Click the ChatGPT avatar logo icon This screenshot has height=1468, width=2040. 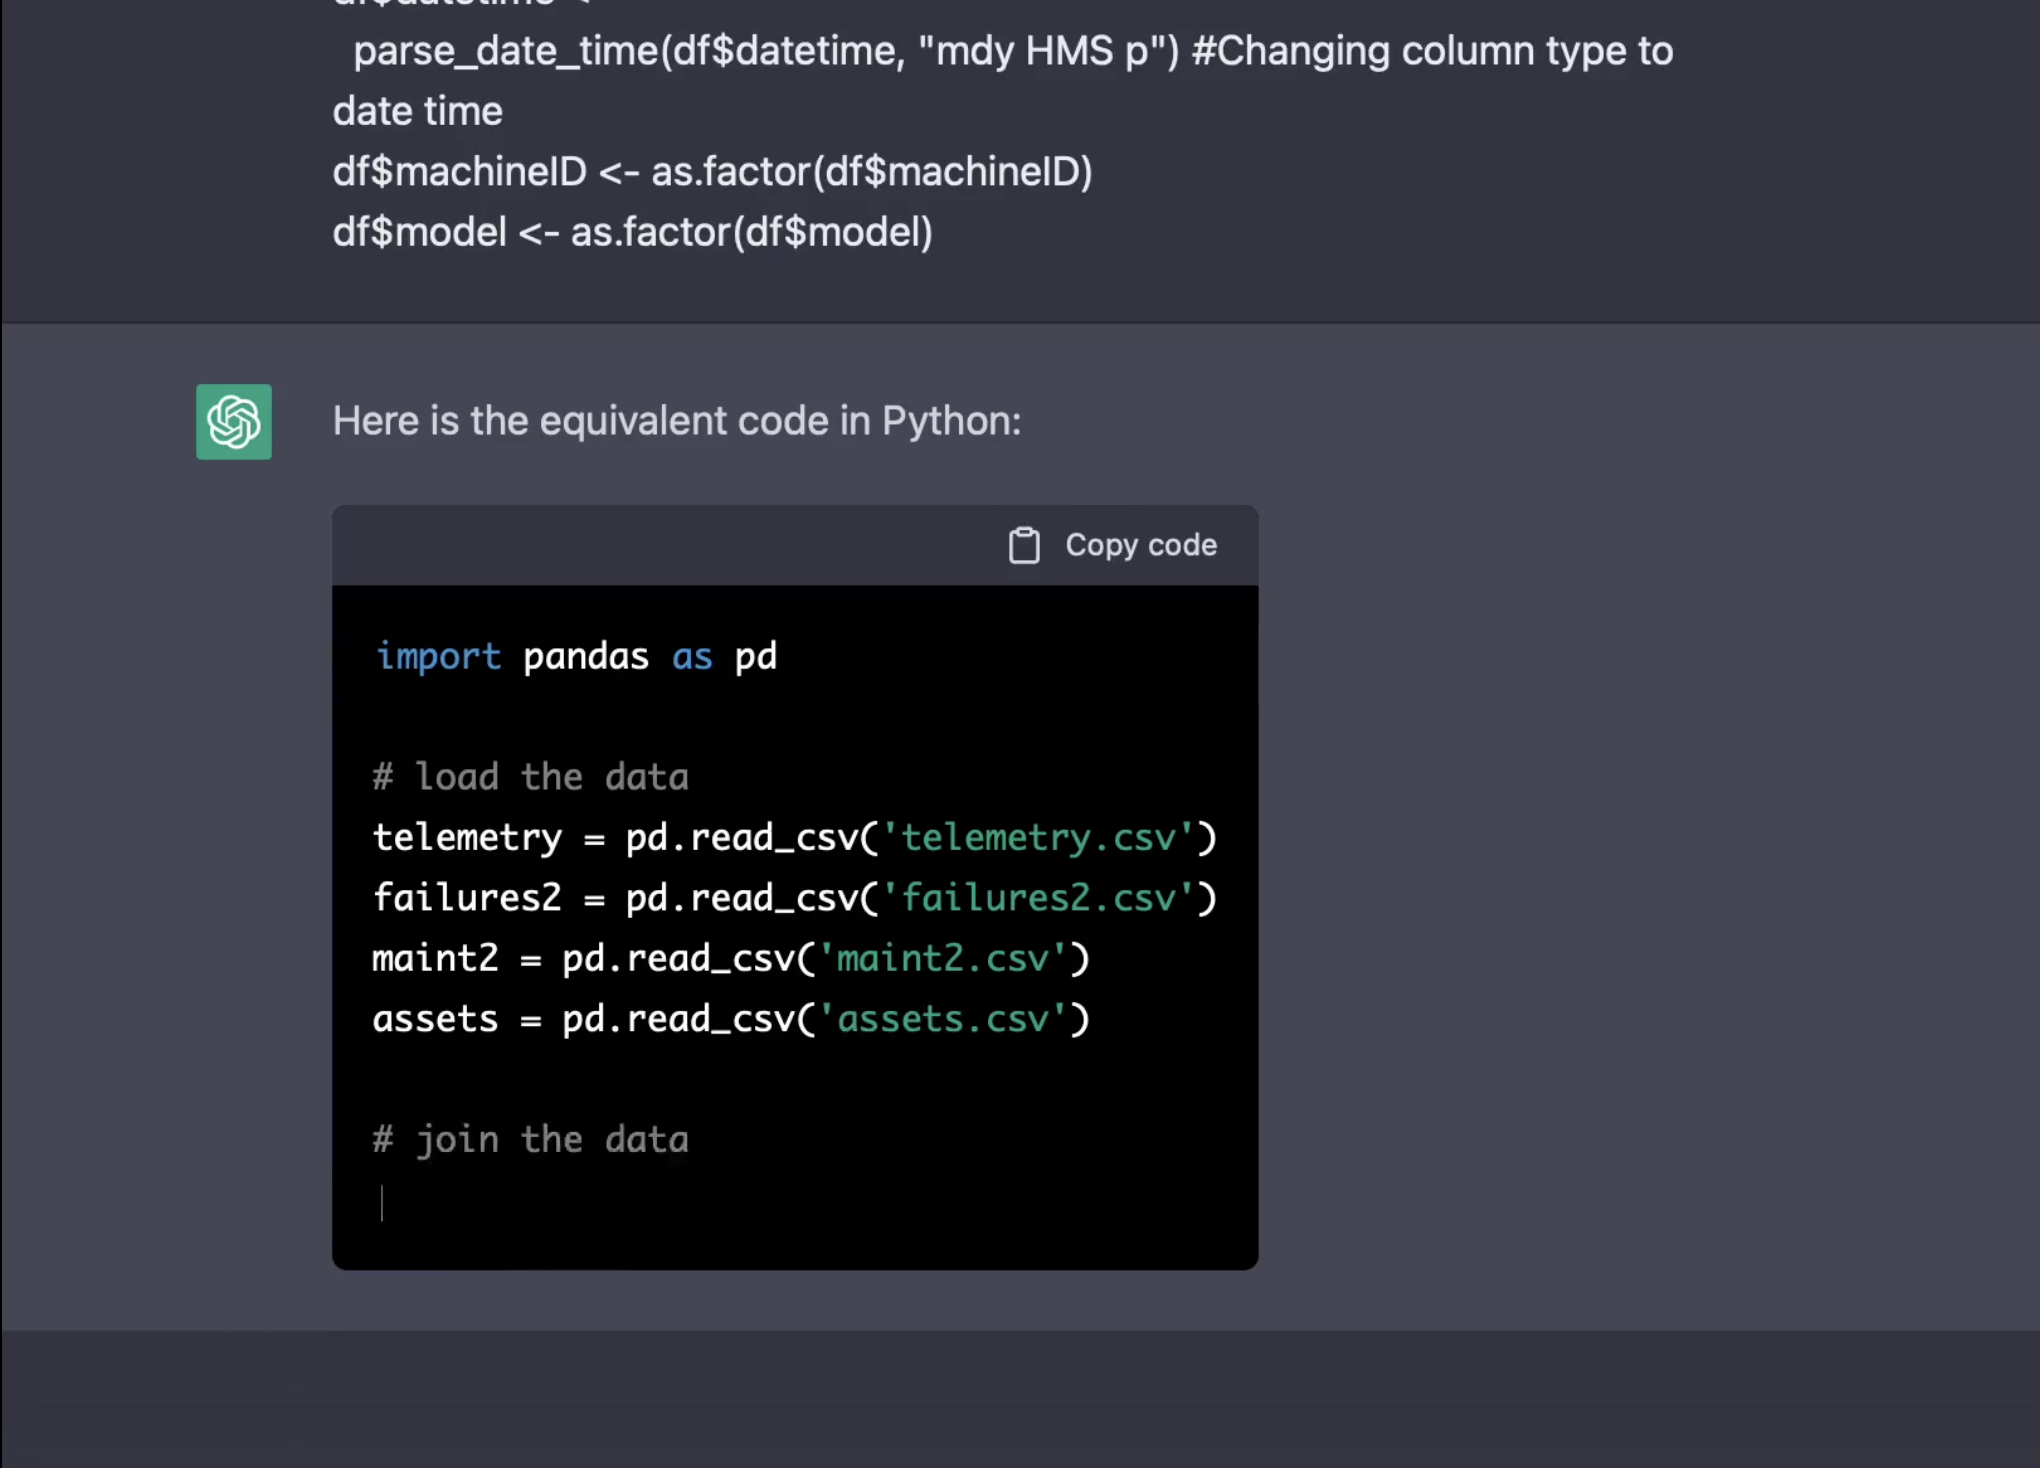(234, 422)
